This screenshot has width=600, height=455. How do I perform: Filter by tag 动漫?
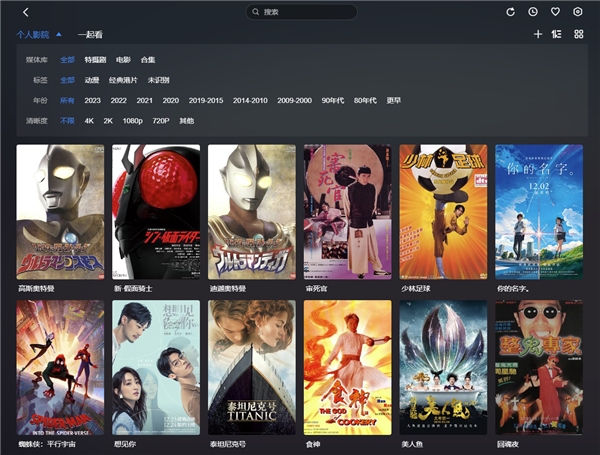(92, 80)
